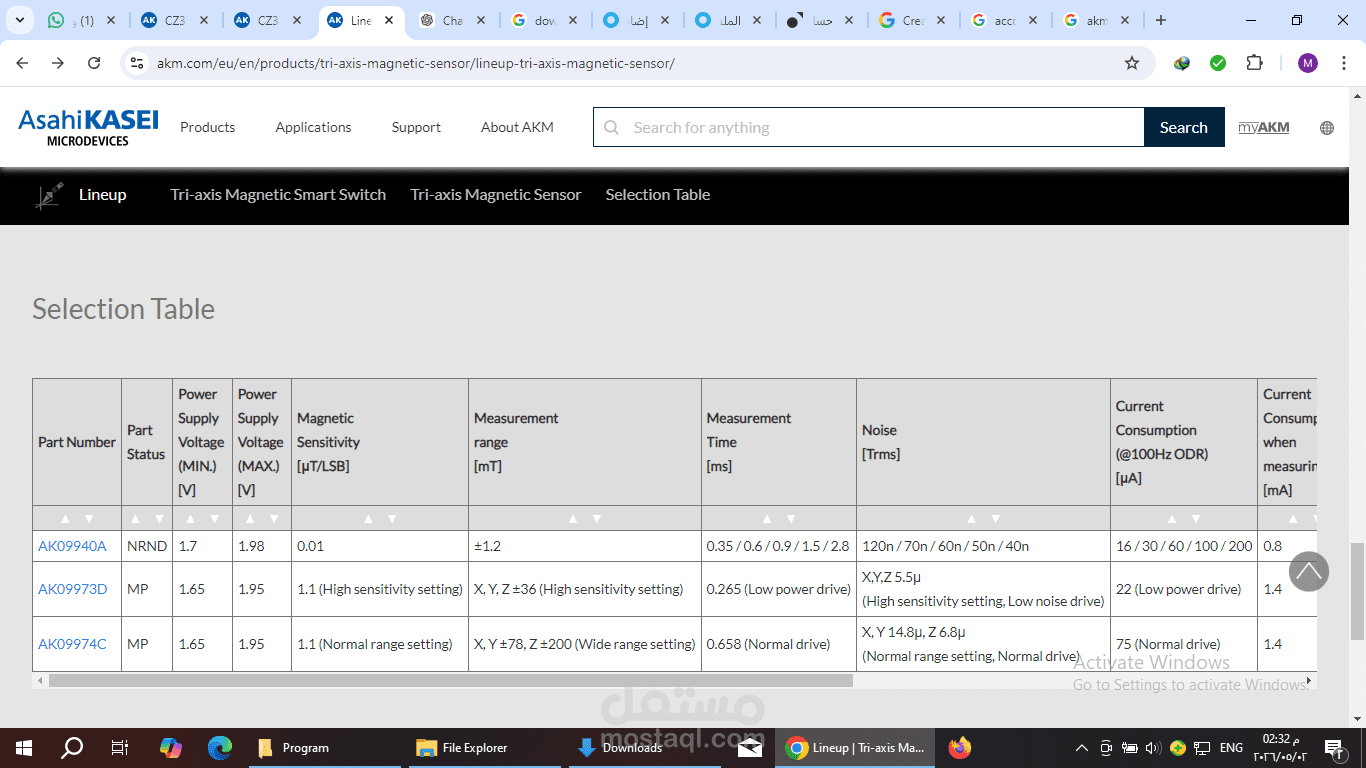Open the Downloads taskbar window
The height and width of the screenshot is (768, 1366).
(x=645, y=747)
